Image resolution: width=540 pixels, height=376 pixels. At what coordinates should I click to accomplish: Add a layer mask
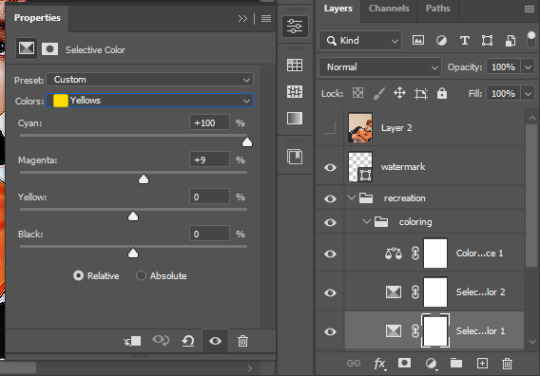click(x=404, y=363)
